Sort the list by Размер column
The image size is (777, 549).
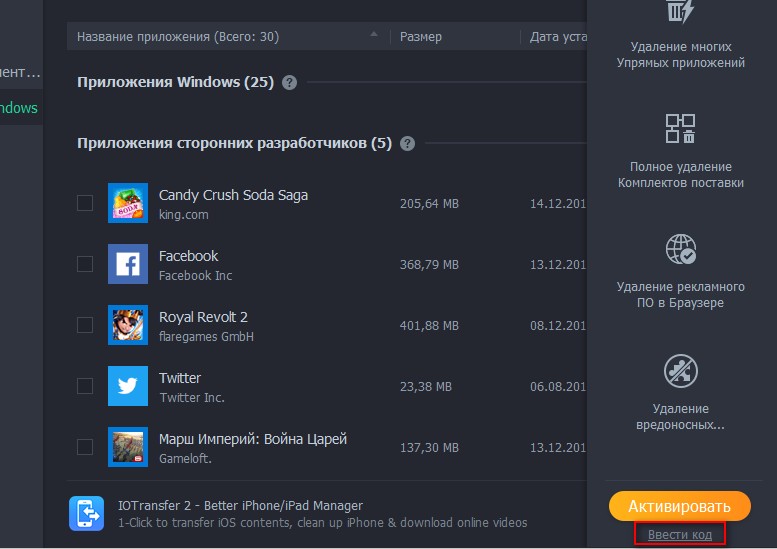(421, 37)
